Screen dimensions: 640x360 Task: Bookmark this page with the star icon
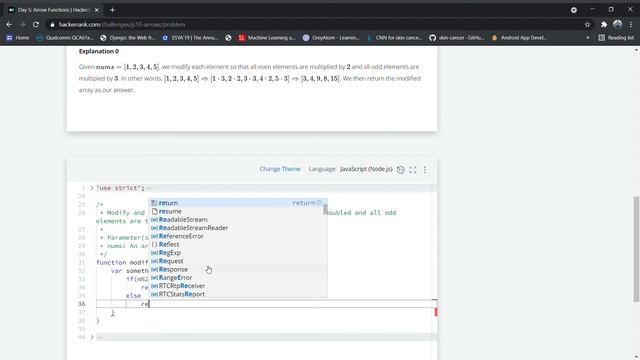coord(587,24)
